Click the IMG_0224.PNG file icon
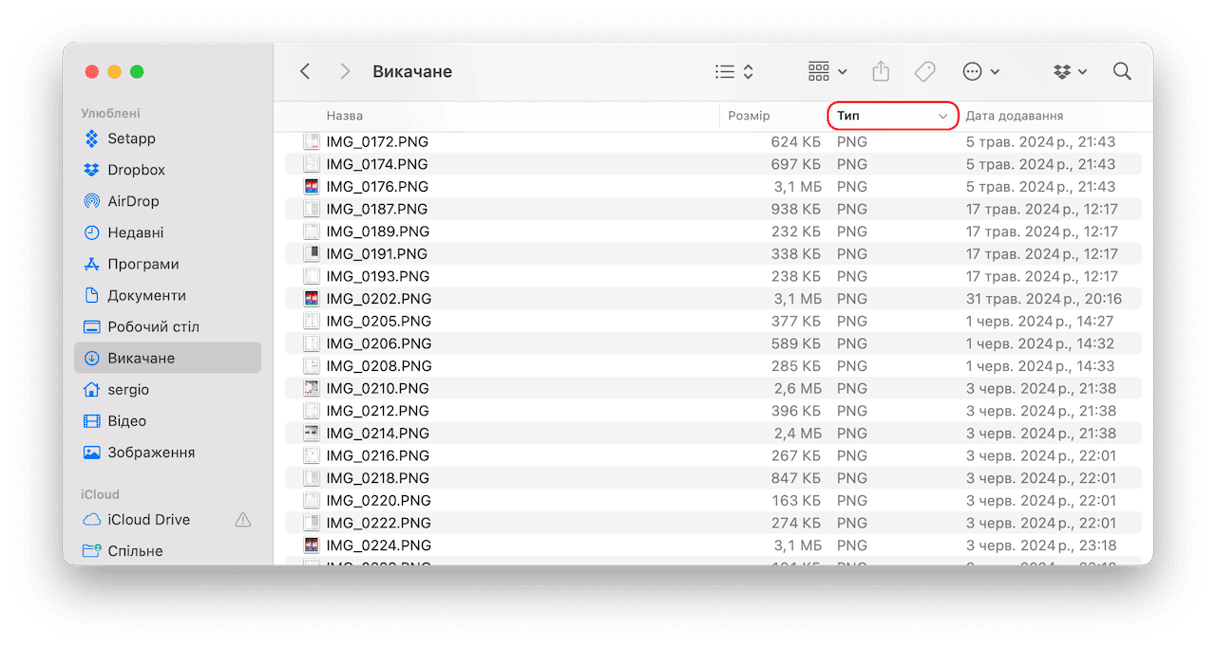Screen dimensions: 1216x648 click(x=312, y=545)
